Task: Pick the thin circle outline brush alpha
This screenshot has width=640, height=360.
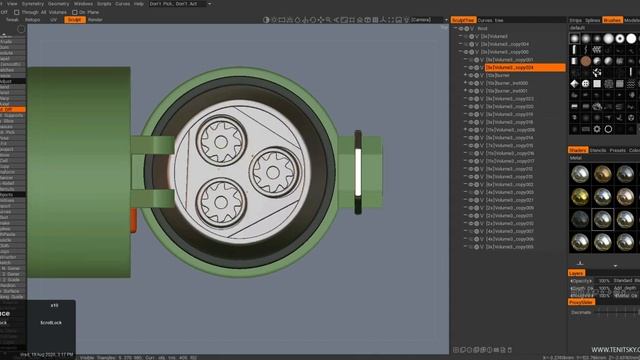Action: tap(608, 129)
